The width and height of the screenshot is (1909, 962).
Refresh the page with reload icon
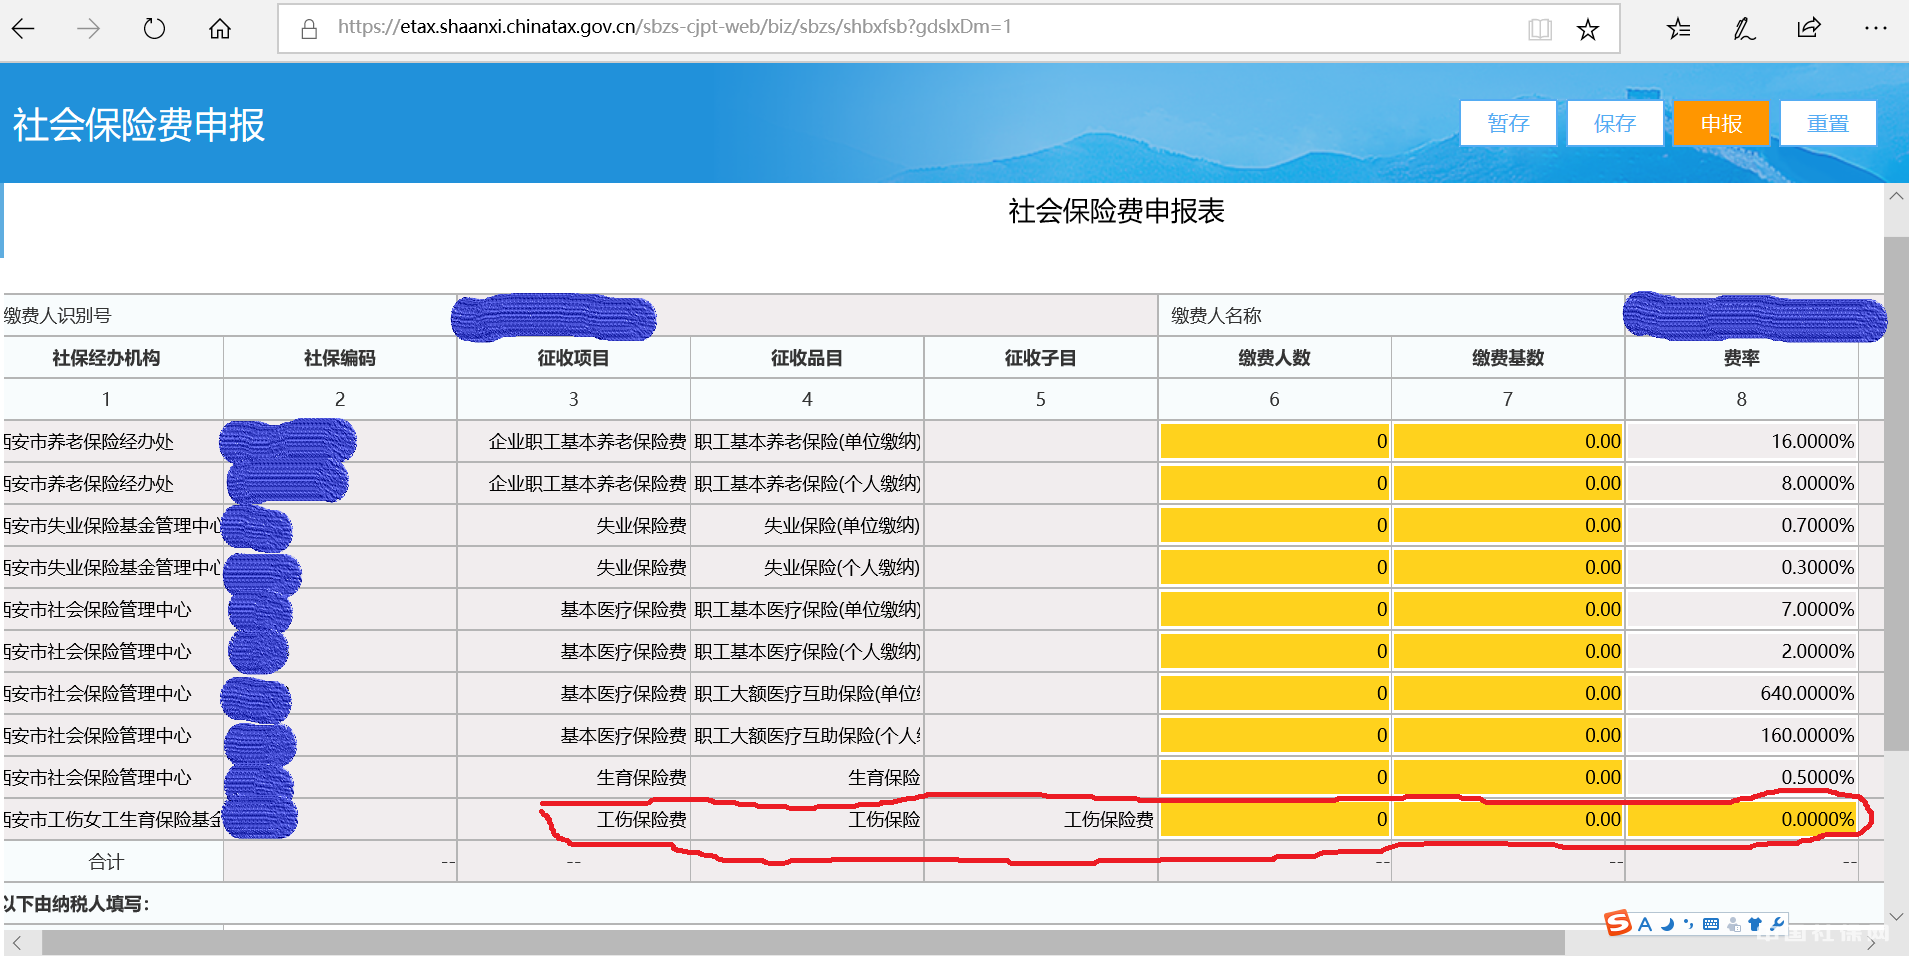pos(154,29)
